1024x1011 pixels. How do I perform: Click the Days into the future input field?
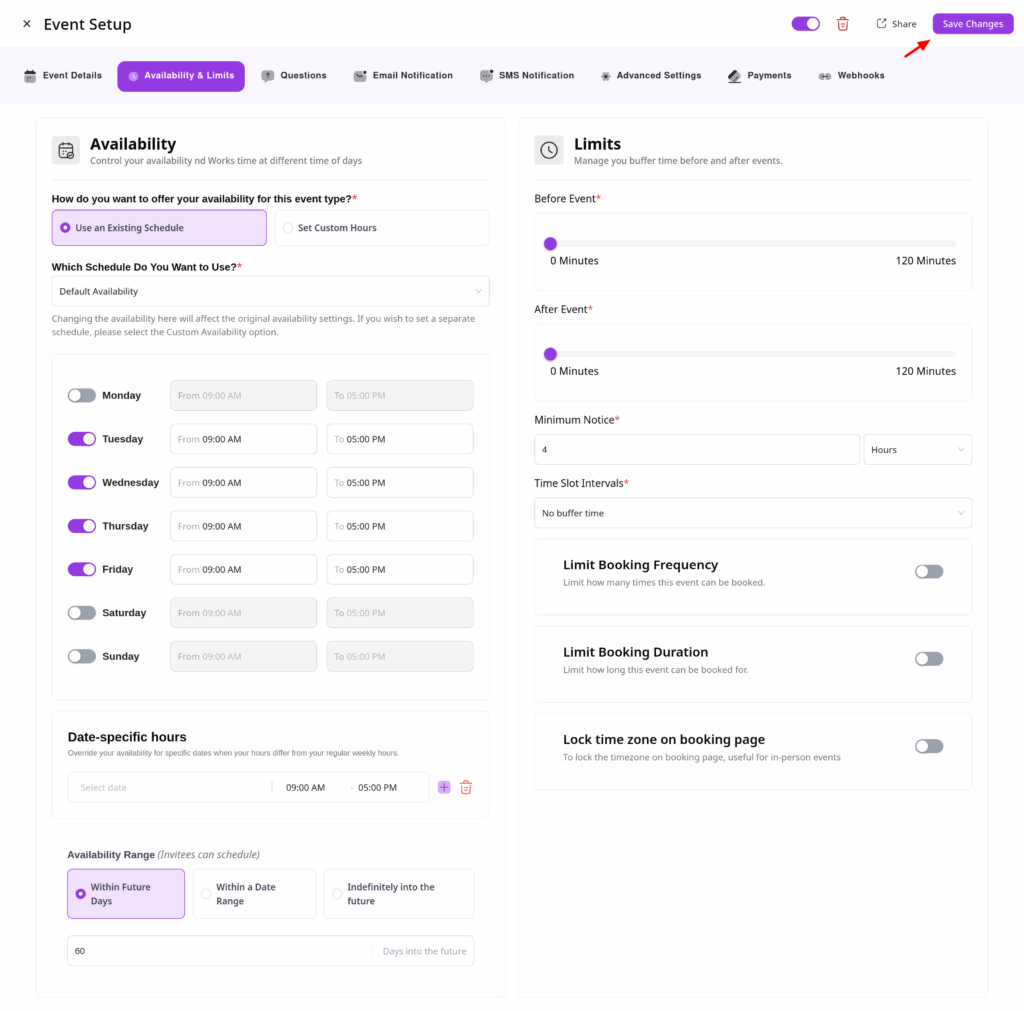tap(220, 951)
